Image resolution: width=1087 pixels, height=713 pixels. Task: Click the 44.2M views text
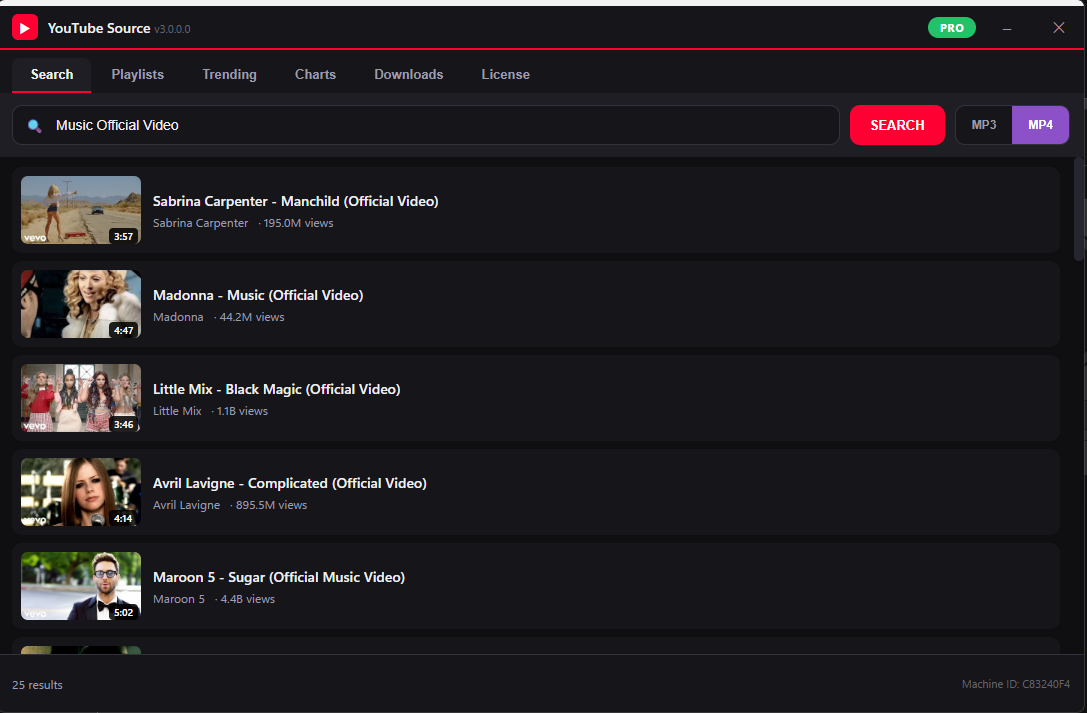coord(252,317)
